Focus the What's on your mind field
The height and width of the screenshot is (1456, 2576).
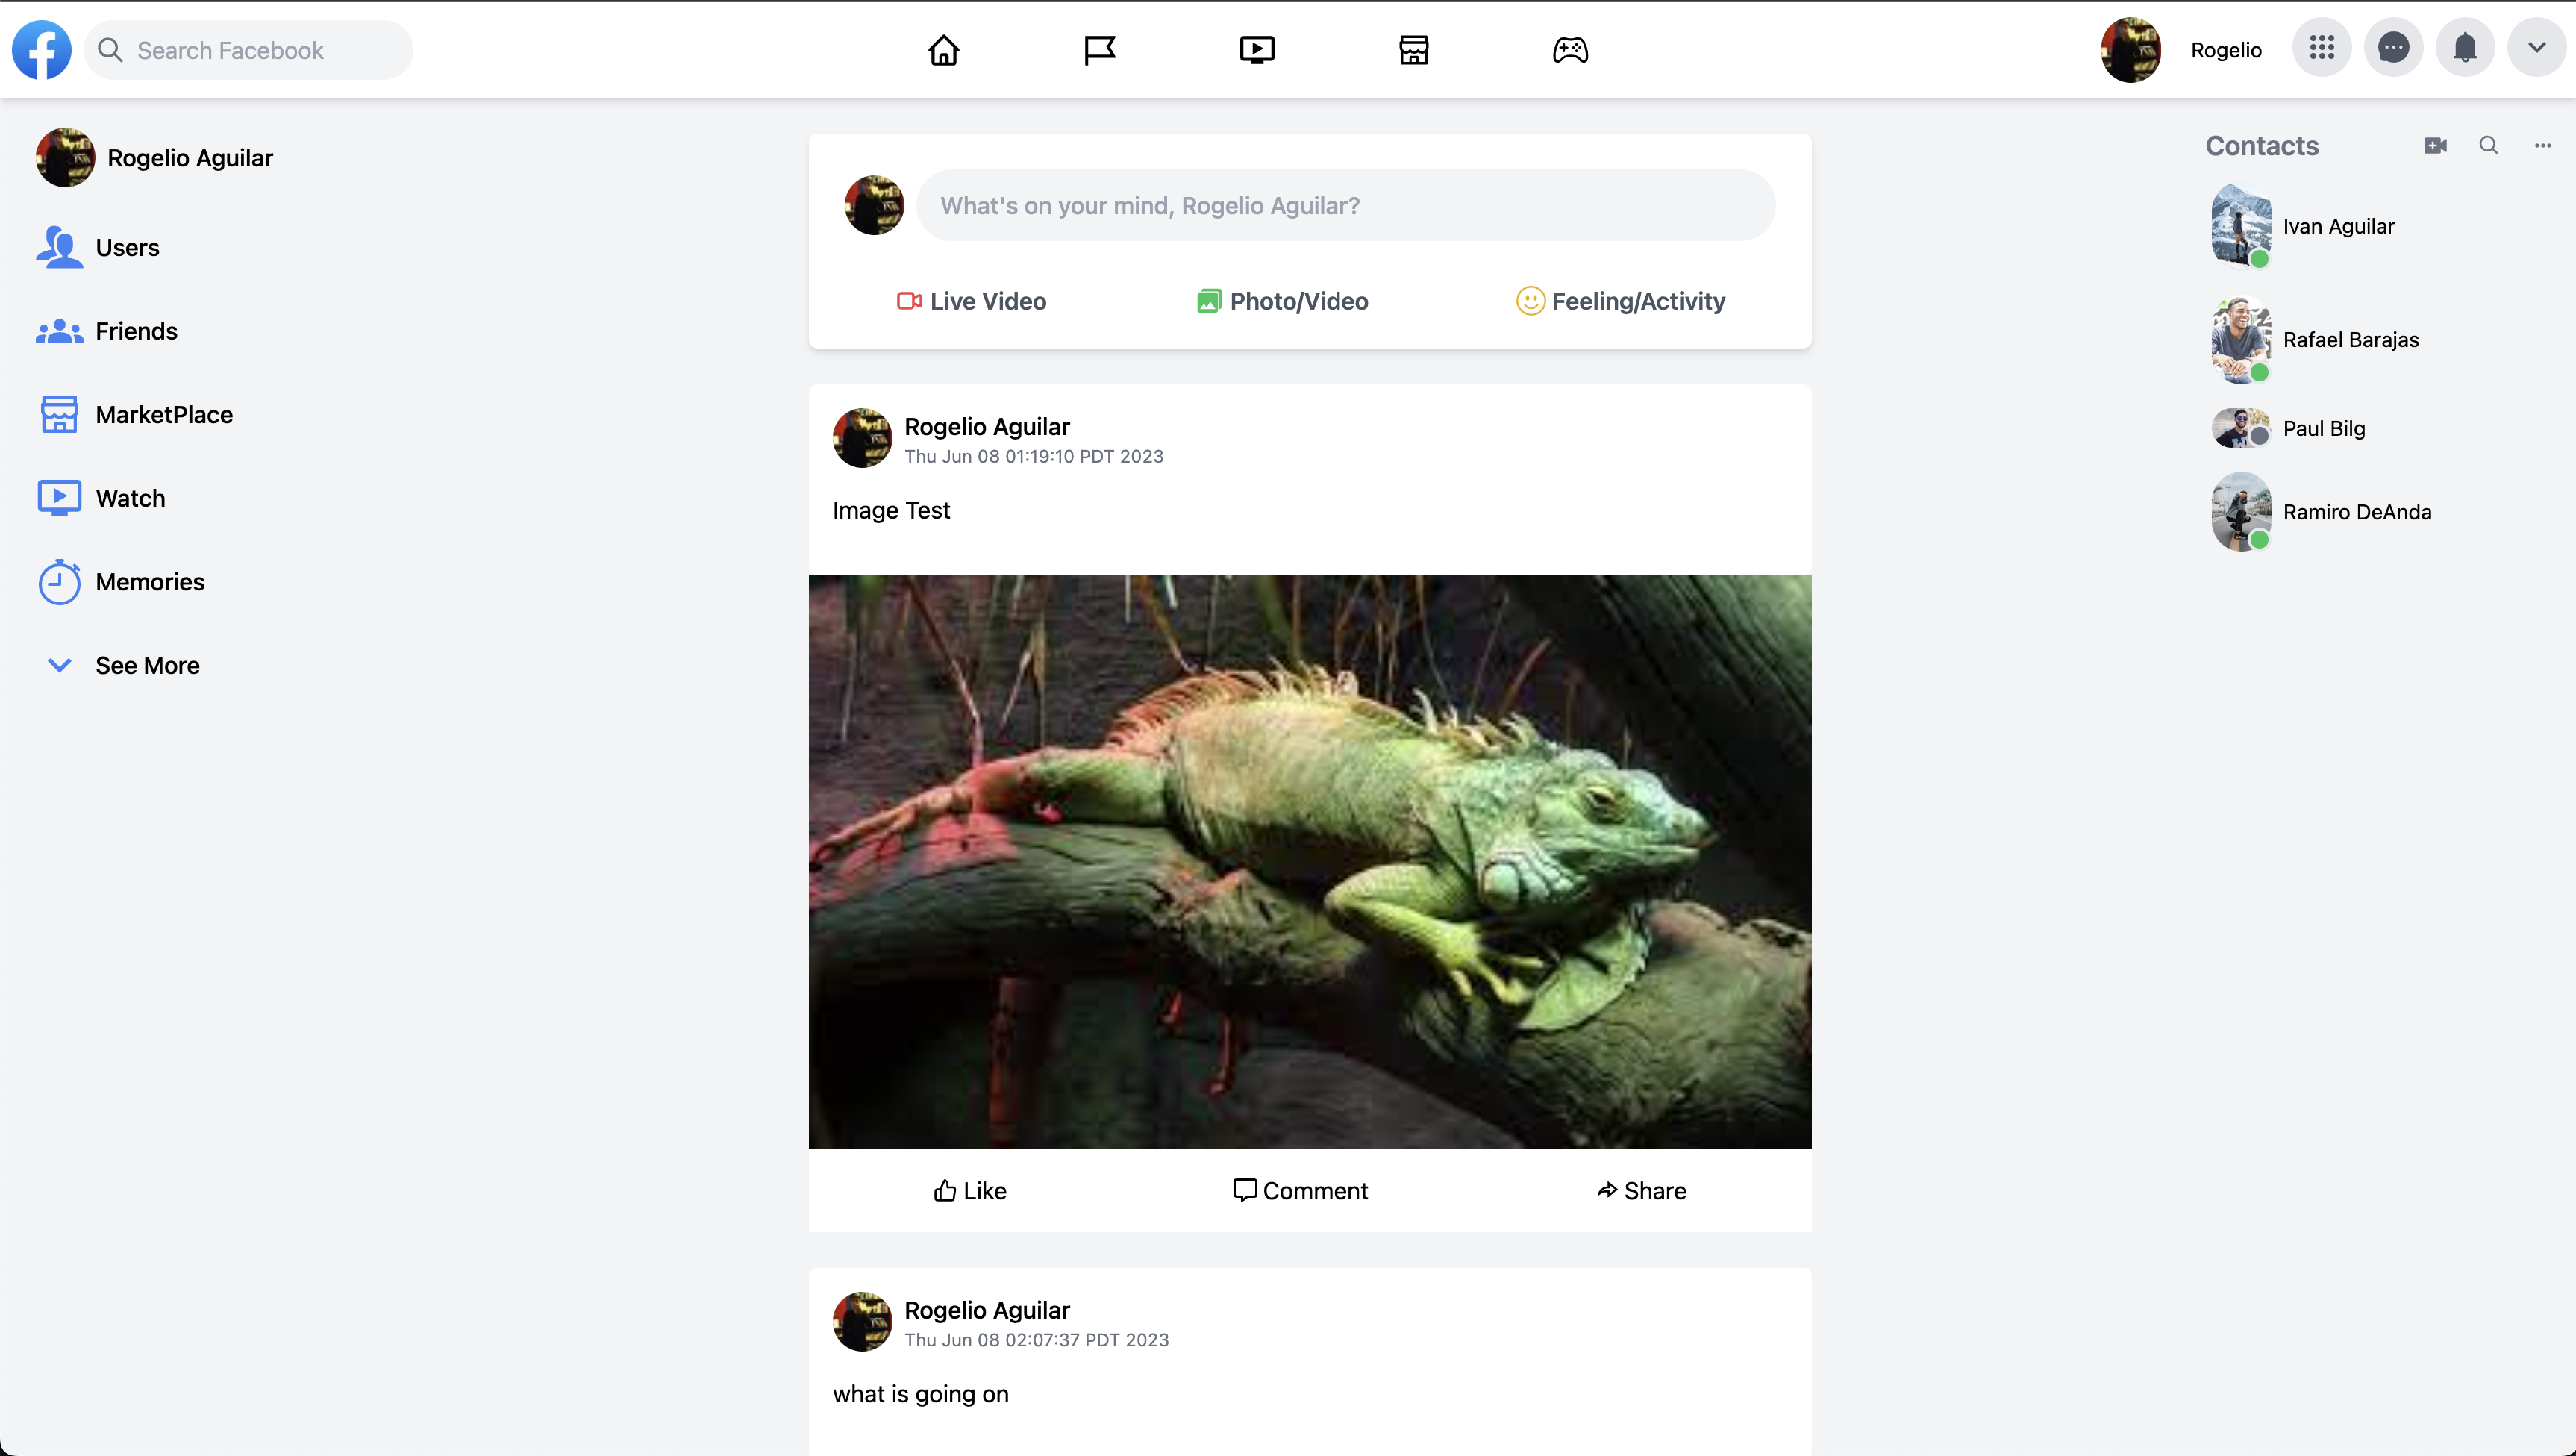1346,205
